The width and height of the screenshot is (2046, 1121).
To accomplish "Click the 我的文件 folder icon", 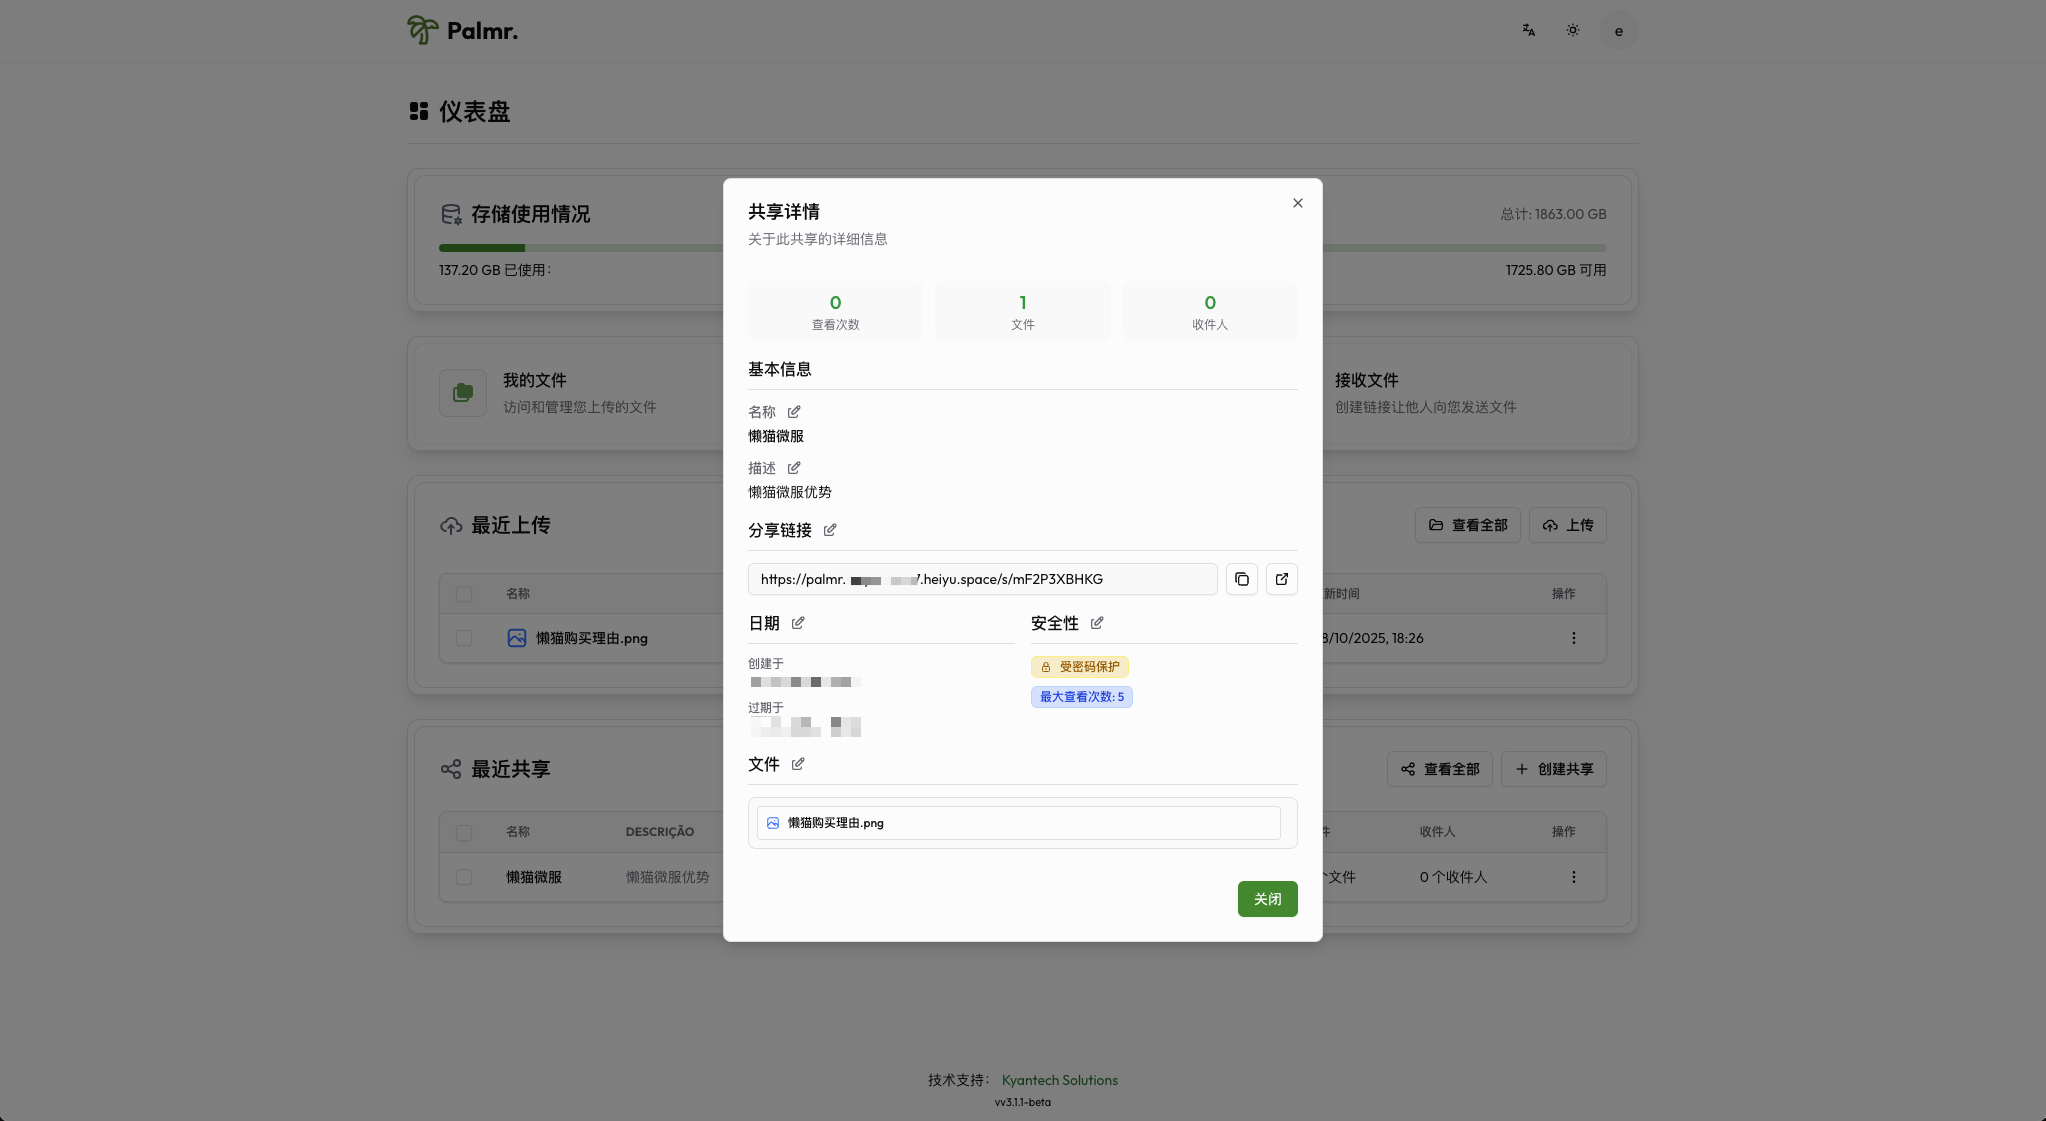I will [x=463, y=393].
